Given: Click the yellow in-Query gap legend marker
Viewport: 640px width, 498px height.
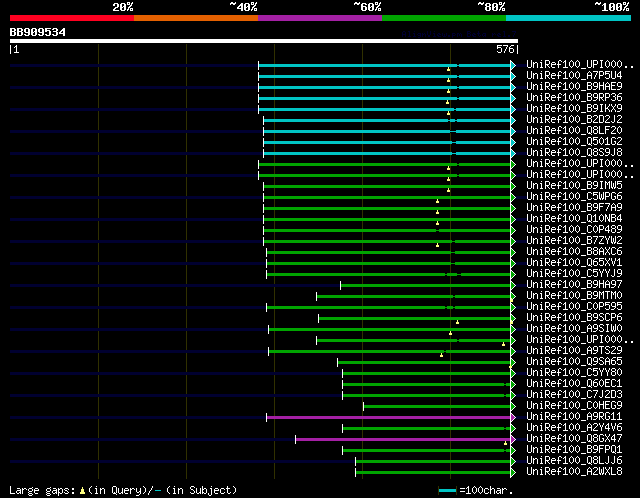Looking at the screenshot, I should 82,490.
